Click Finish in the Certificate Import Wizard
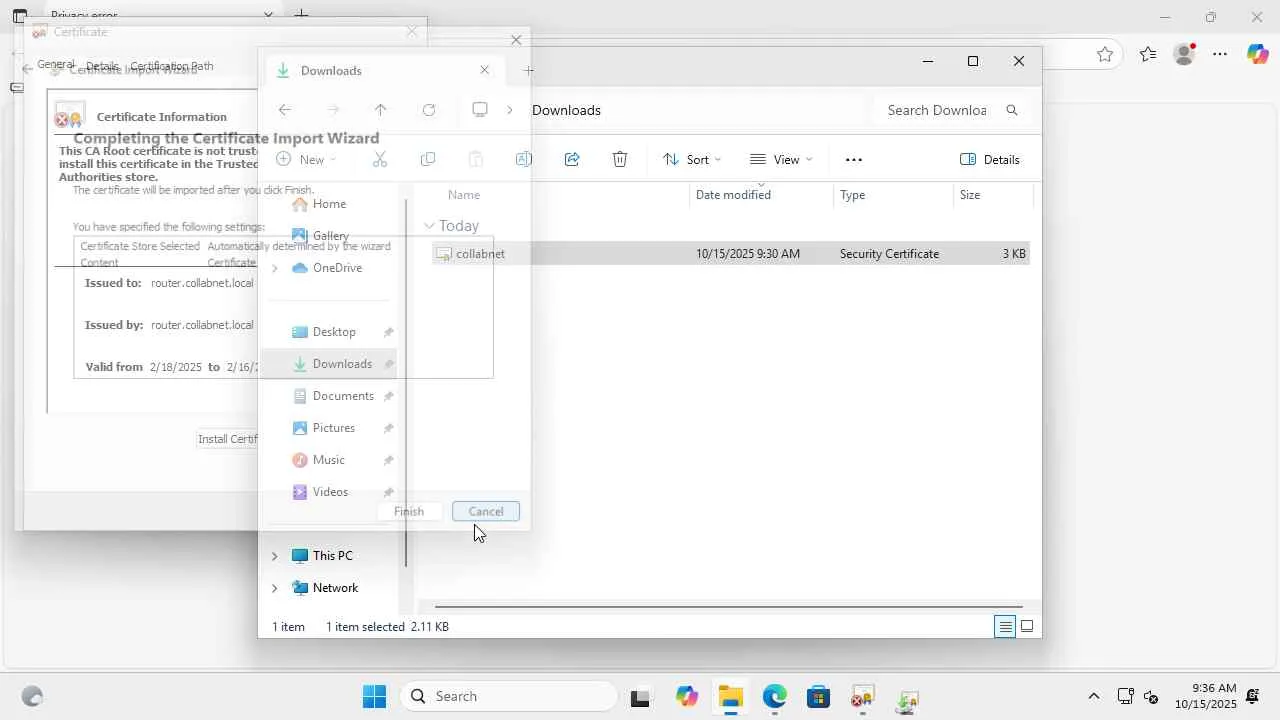This screenshot has height=720, width=1280. 409,511
